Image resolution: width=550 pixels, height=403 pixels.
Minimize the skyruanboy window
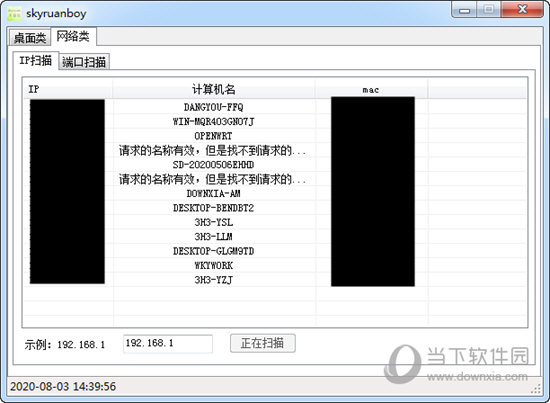click(x=464, y=9)
